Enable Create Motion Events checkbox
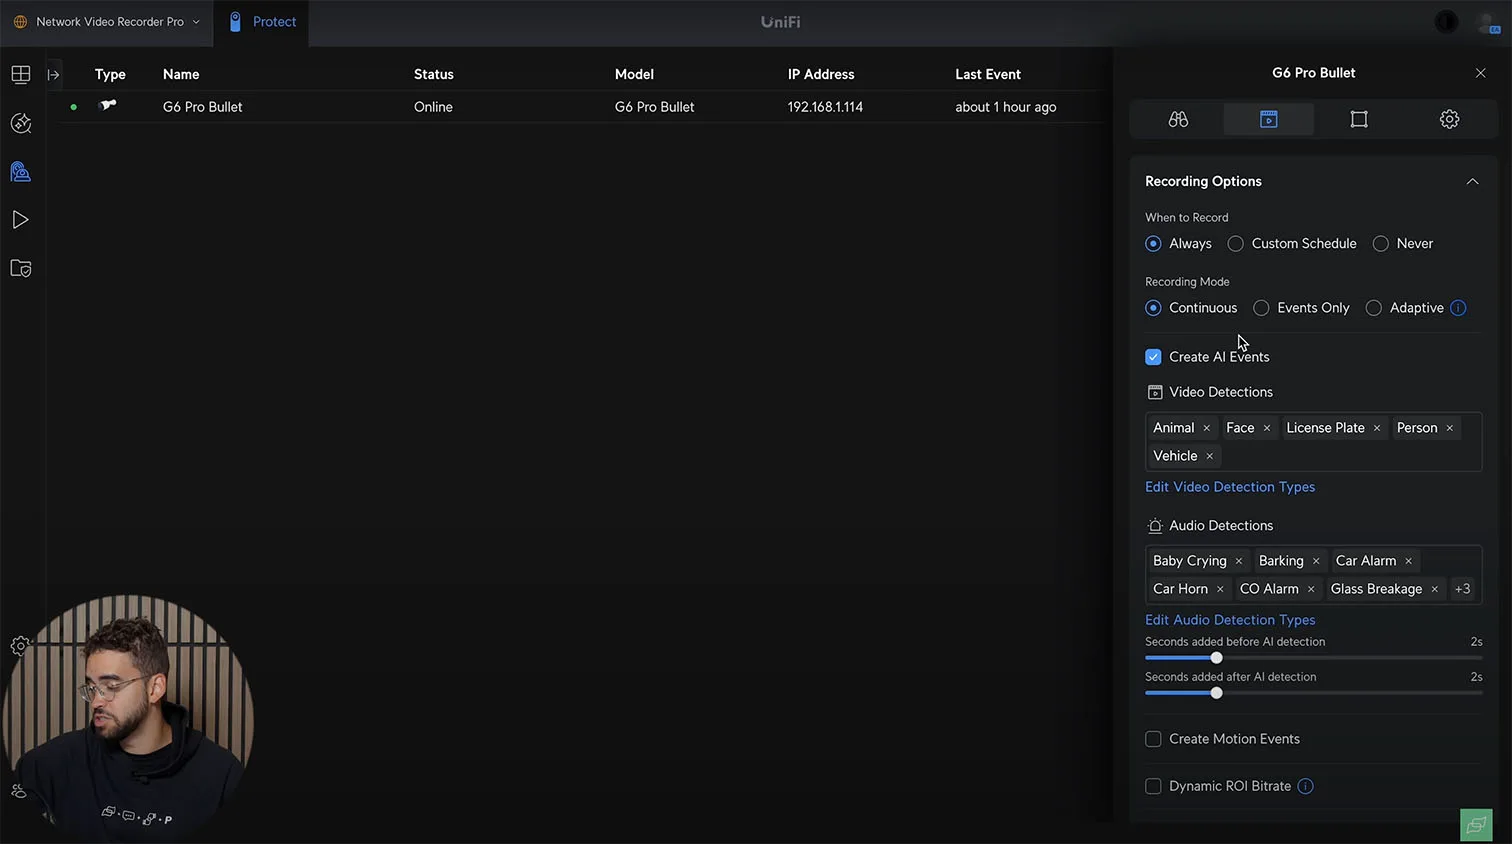 [x=1153, y=739]
